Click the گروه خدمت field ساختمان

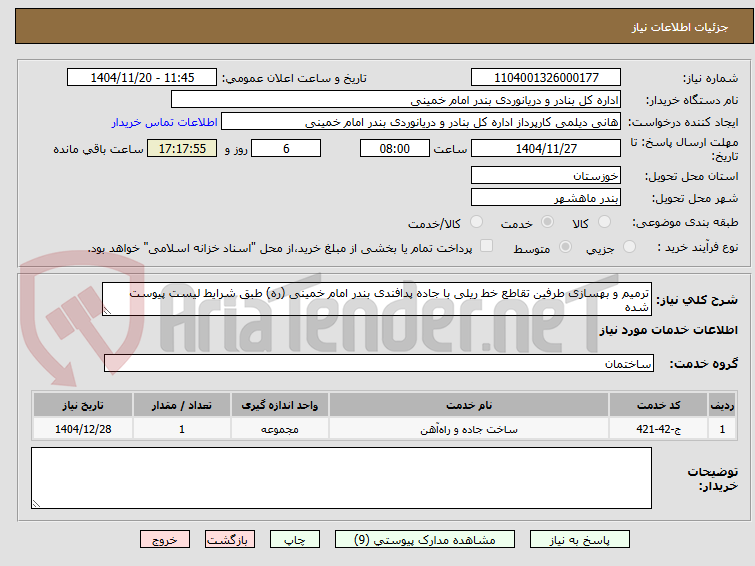tap(378, 363)
